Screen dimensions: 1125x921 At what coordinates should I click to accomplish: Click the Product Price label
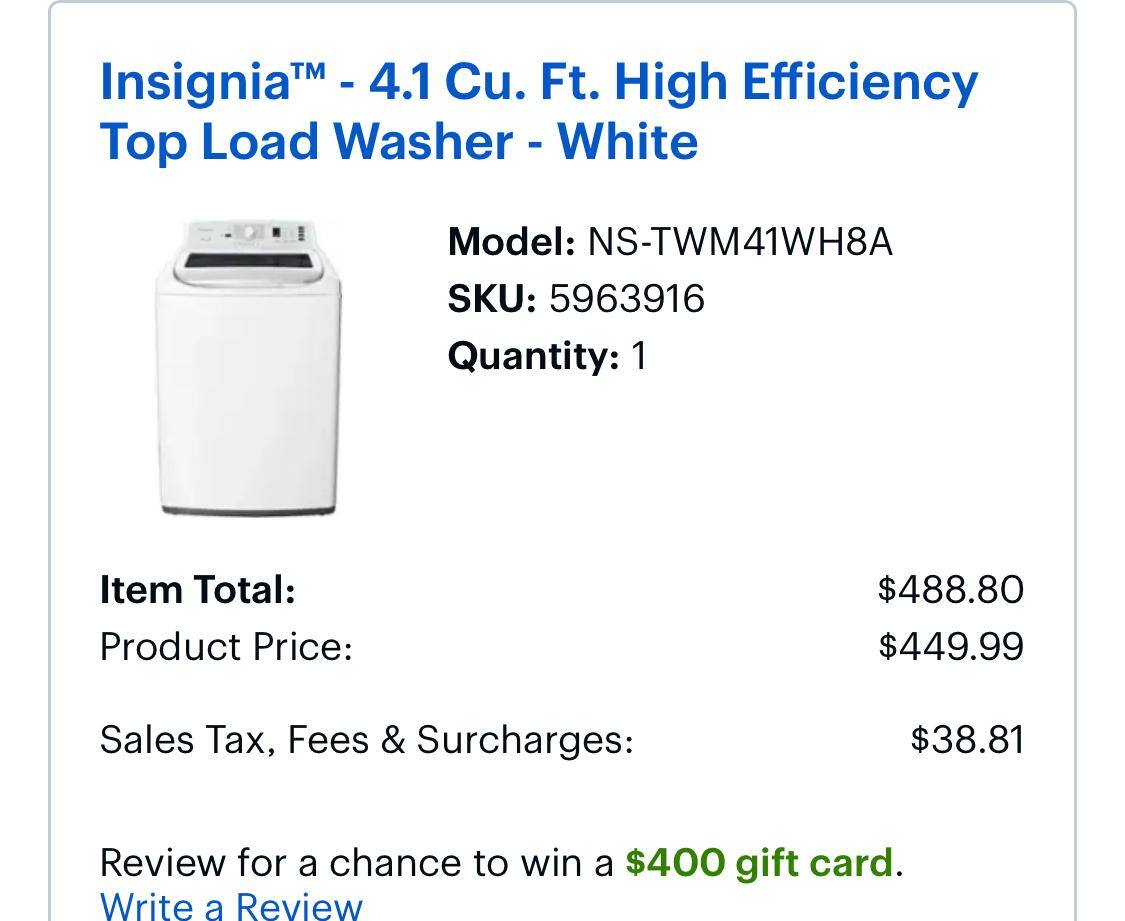tap(226, 646)
